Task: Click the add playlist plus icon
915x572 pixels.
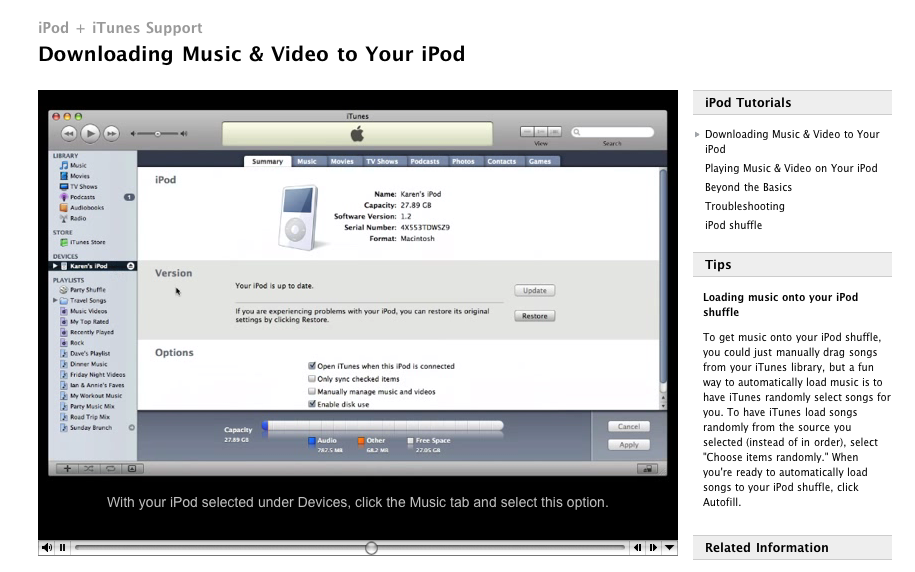Action: (x=67, y=468)
